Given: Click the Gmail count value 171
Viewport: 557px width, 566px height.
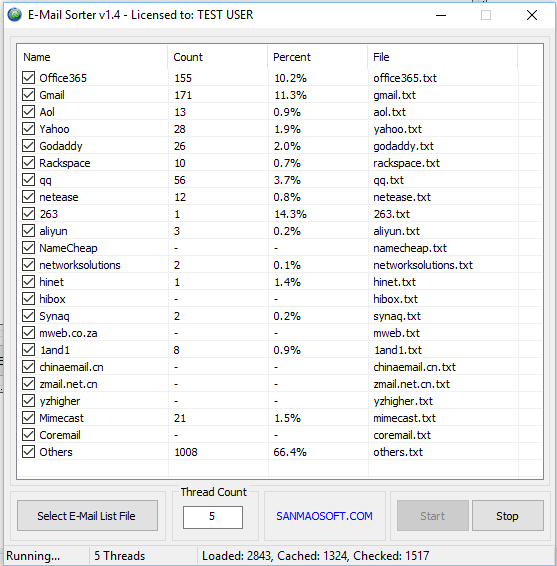Looking at the screenshot, I should 183,95.
